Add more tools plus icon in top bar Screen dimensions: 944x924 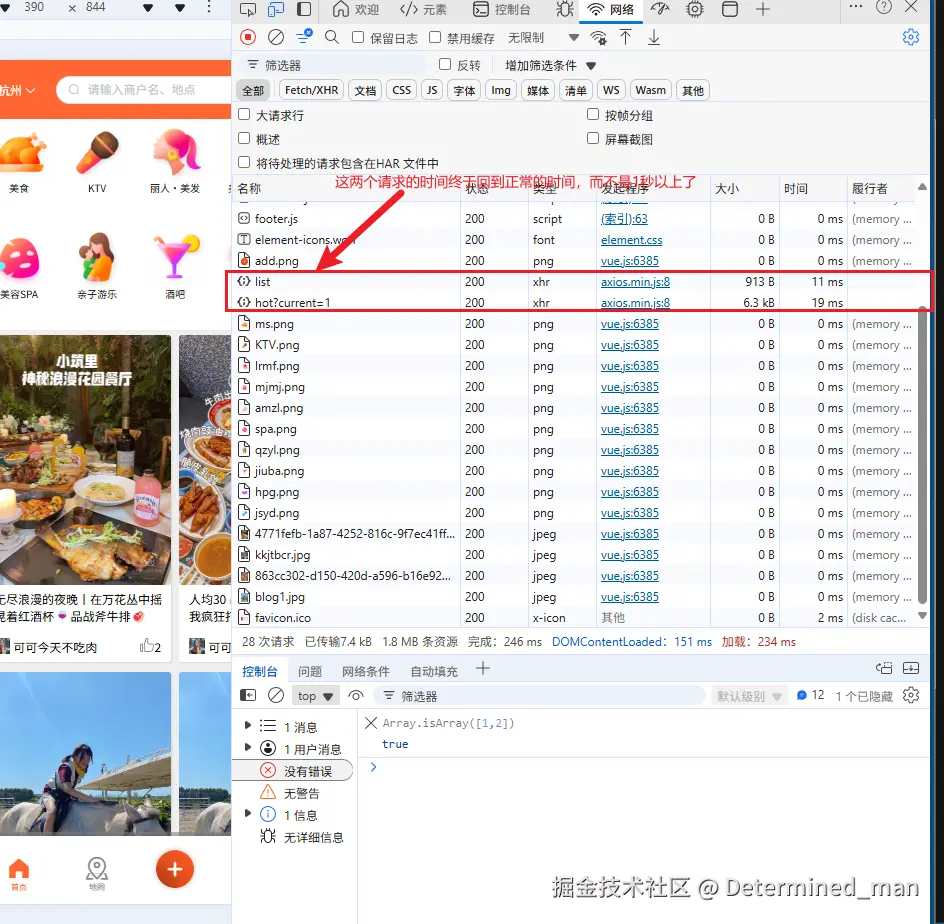(x=763, y=10)
